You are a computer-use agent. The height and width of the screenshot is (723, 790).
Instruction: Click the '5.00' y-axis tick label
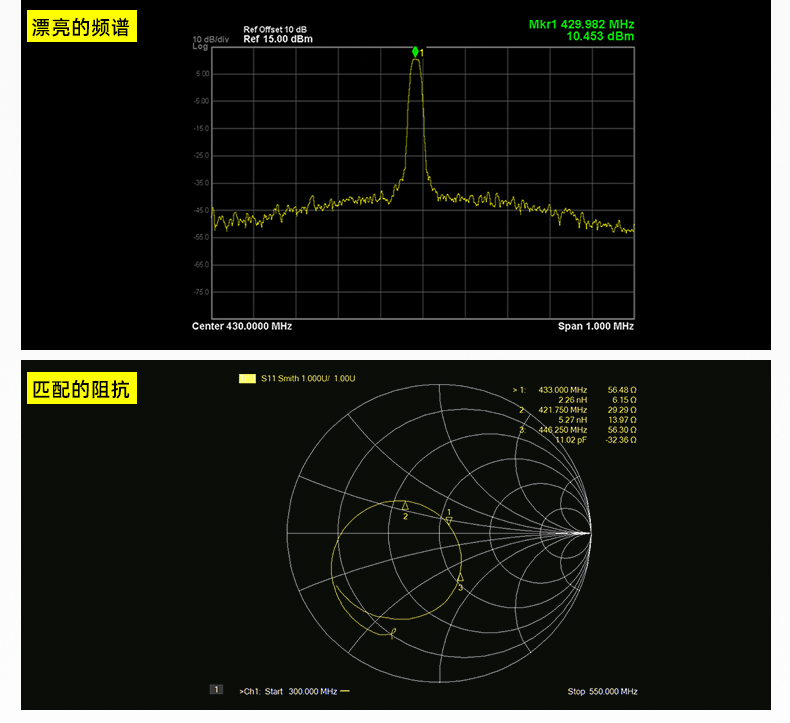[203, 74]
